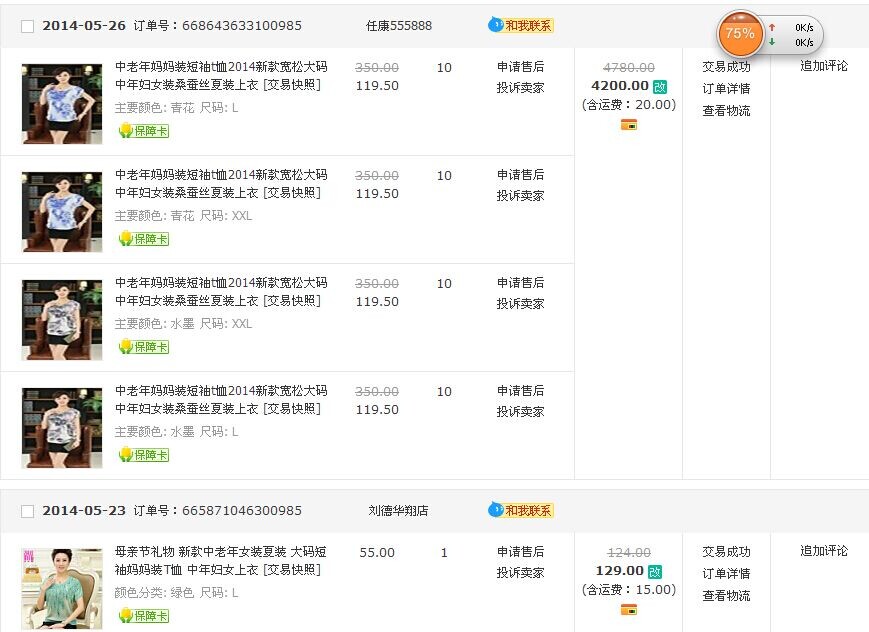This screenshot has height=632, width=869.
Task: Check the box for order 668643633100985
Action: coord(27,26)
